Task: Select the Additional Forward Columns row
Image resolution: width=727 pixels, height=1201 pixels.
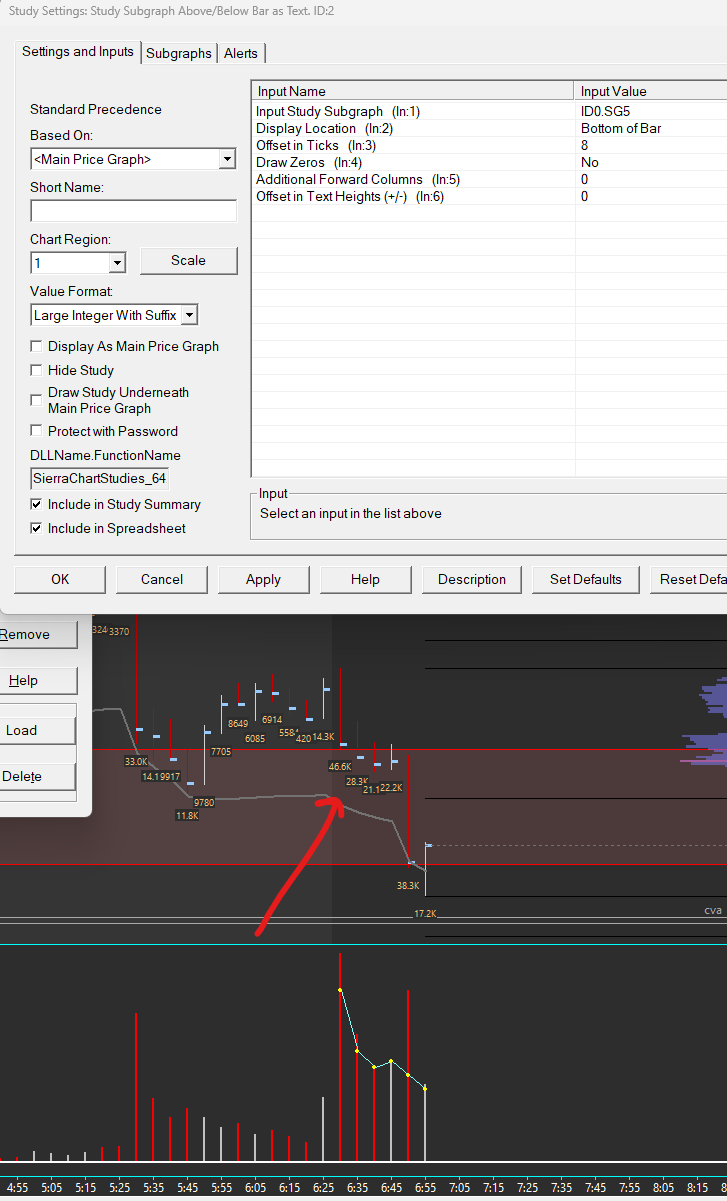Action: 489,179
